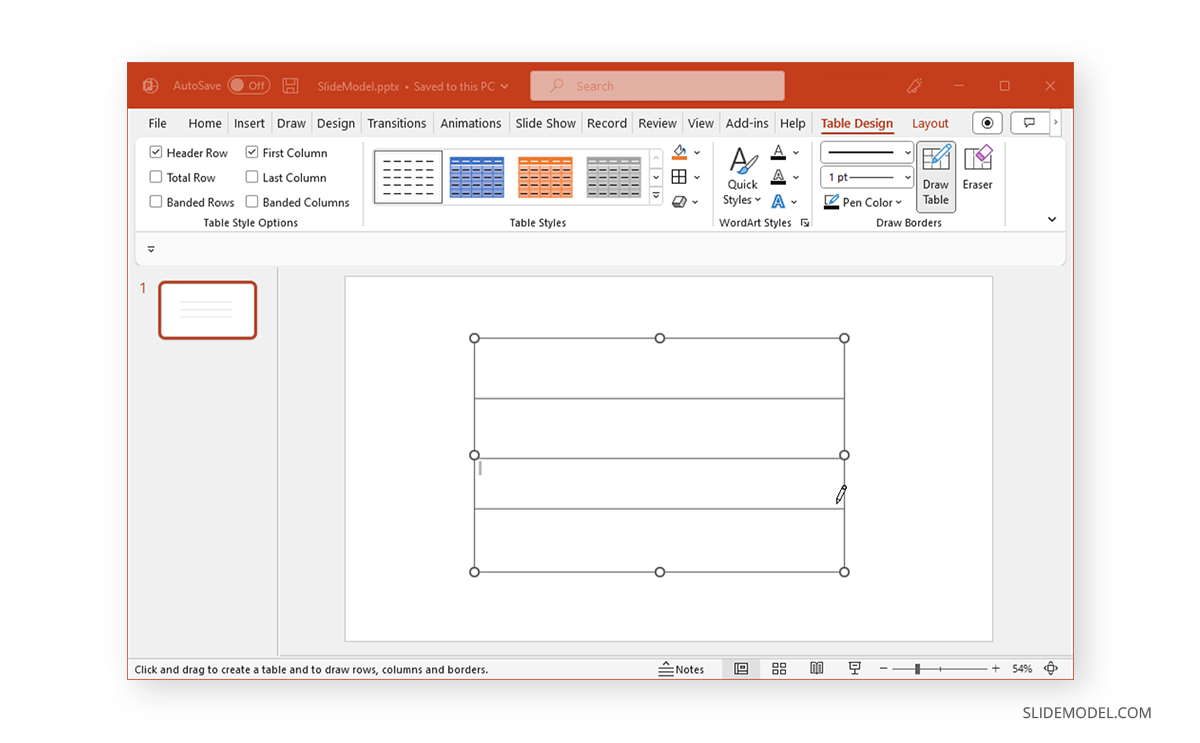Toggle AutoSave switch on
Screen dimensions: 1200x743
(249, 86)
